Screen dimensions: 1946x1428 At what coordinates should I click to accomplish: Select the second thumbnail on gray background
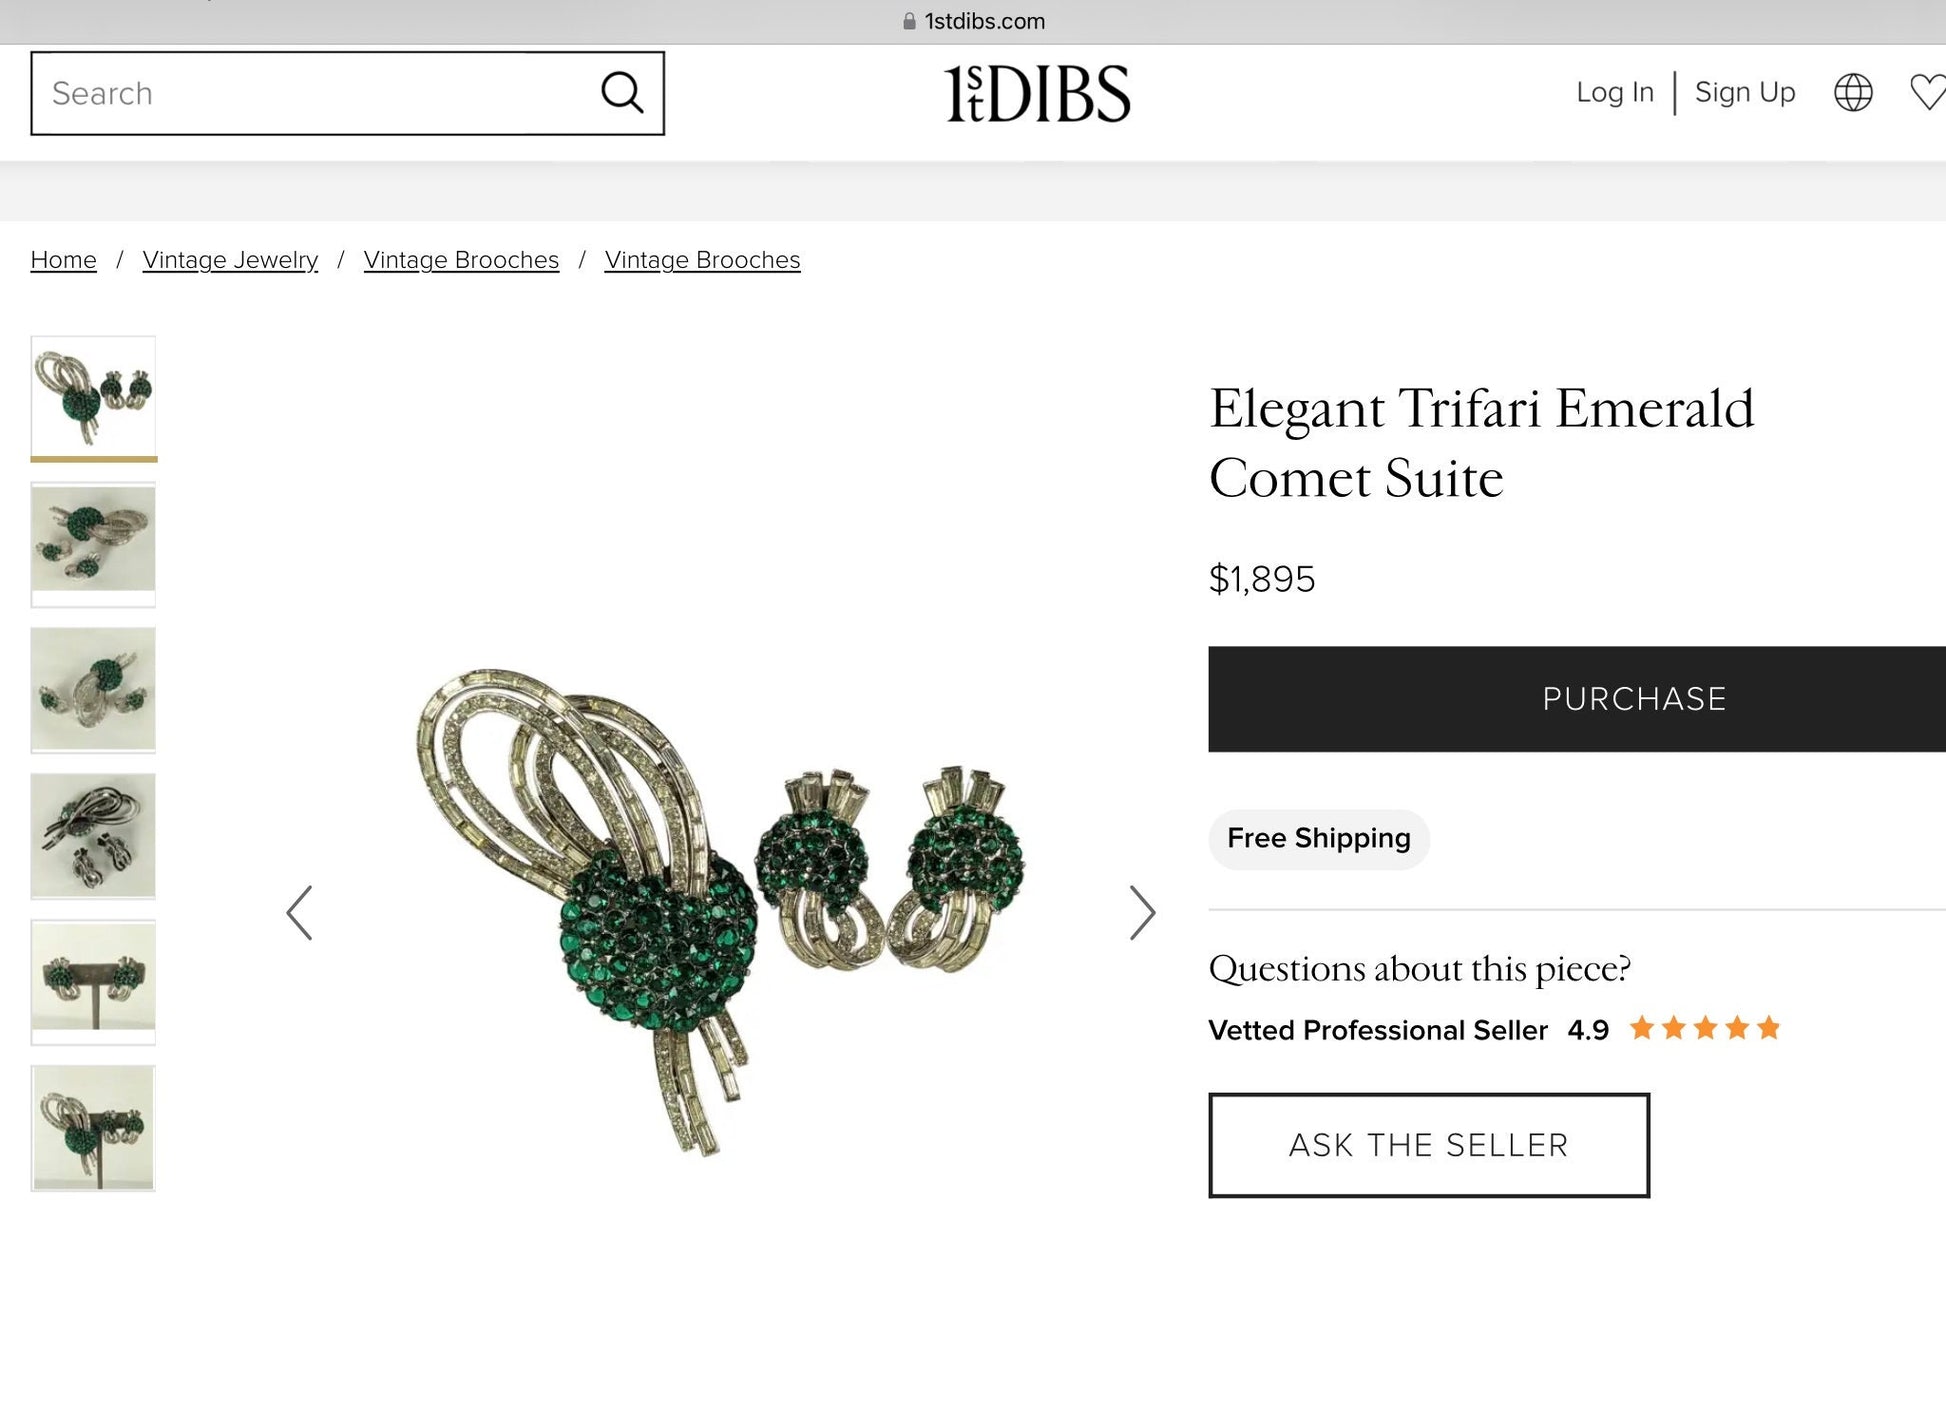[x=93, y=544]
